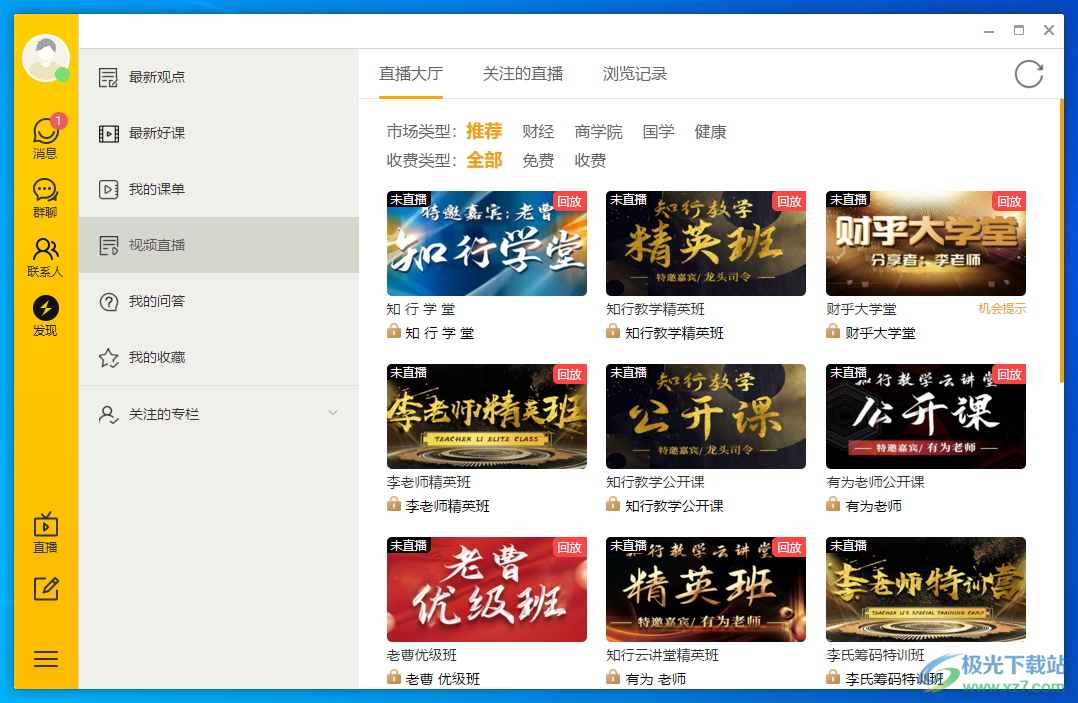The height and width of the screenshot is (703, 1078).
Task: Open 最新观点 in the sidebar
Action: (x=219, y=77)
